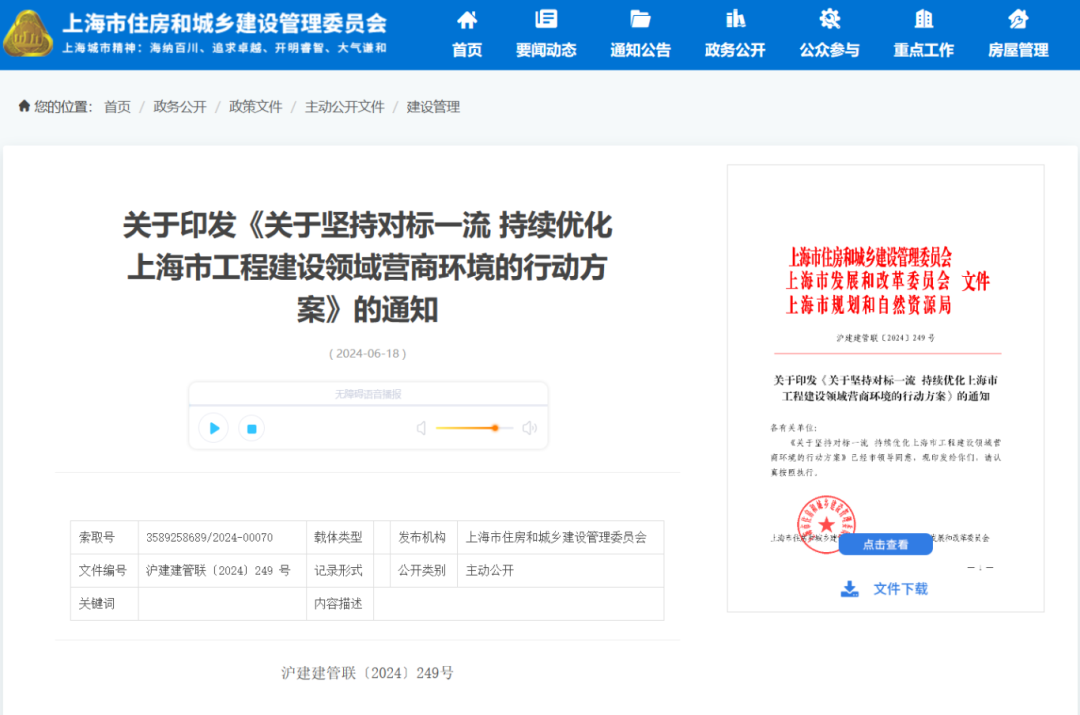The height and width of the screenshot is (715, 1080).
Task: Open 主动公开文件 breadcrumb link
Action: [x=344, y=107]
